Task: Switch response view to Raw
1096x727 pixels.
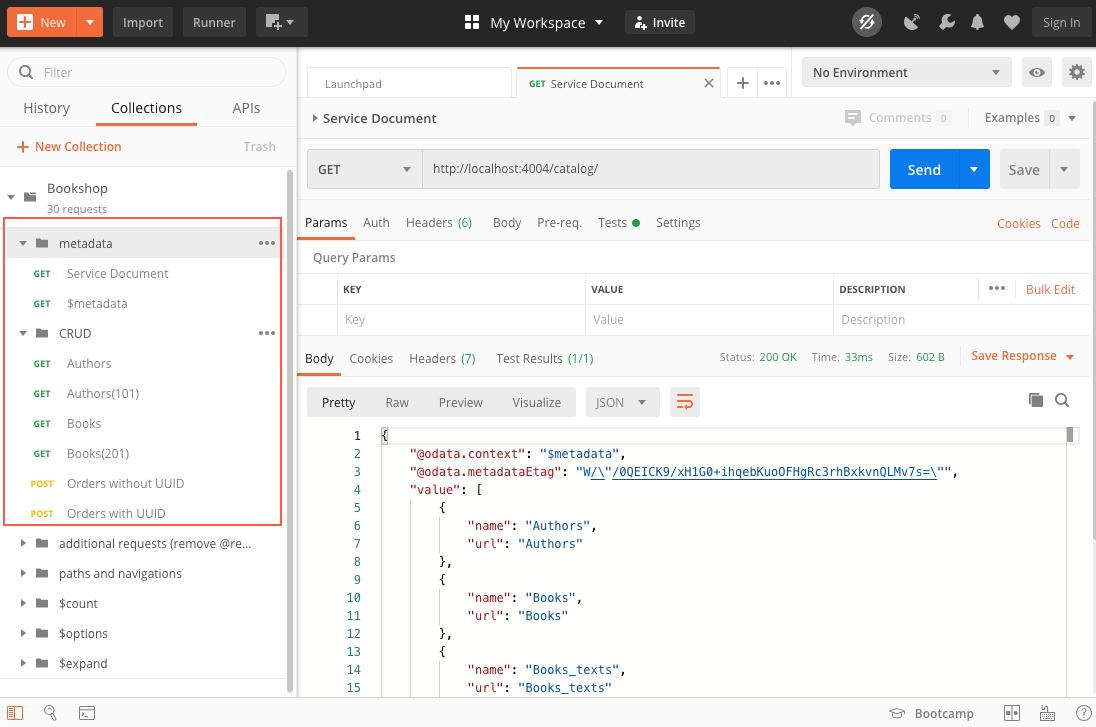Action: (x=396, y=402)
